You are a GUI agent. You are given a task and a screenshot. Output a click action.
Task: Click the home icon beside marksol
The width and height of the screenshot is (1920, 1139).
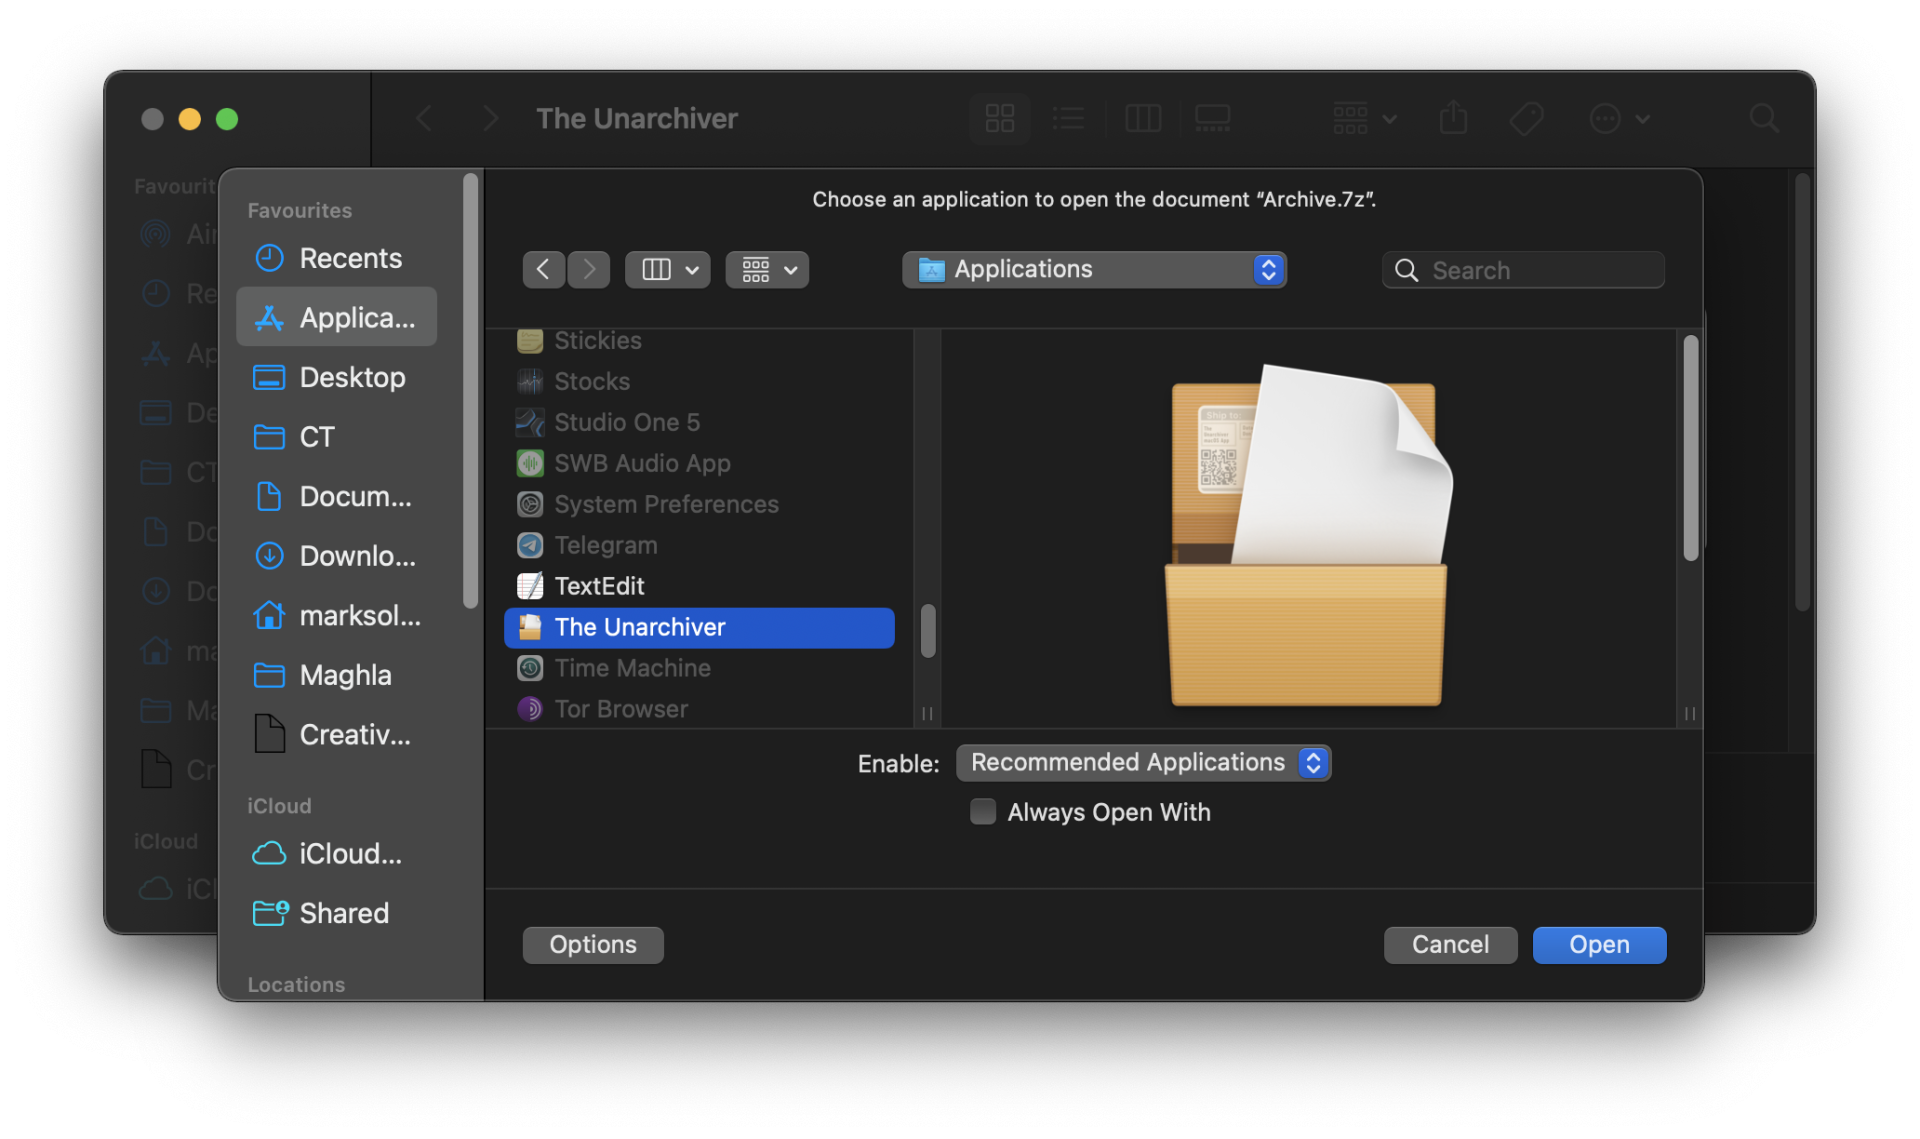pyautogui.click(x=269, y=615)
